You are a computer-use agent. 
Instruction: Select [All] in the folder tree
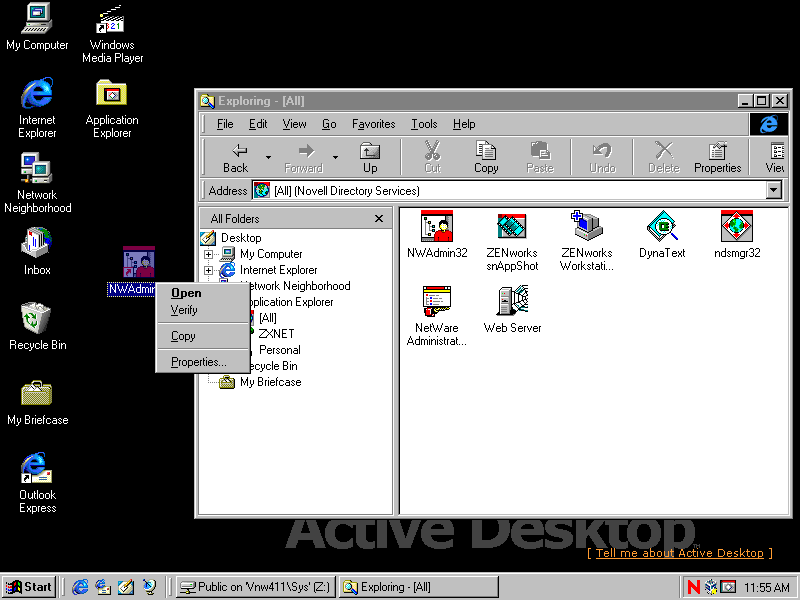coord(267,318)
